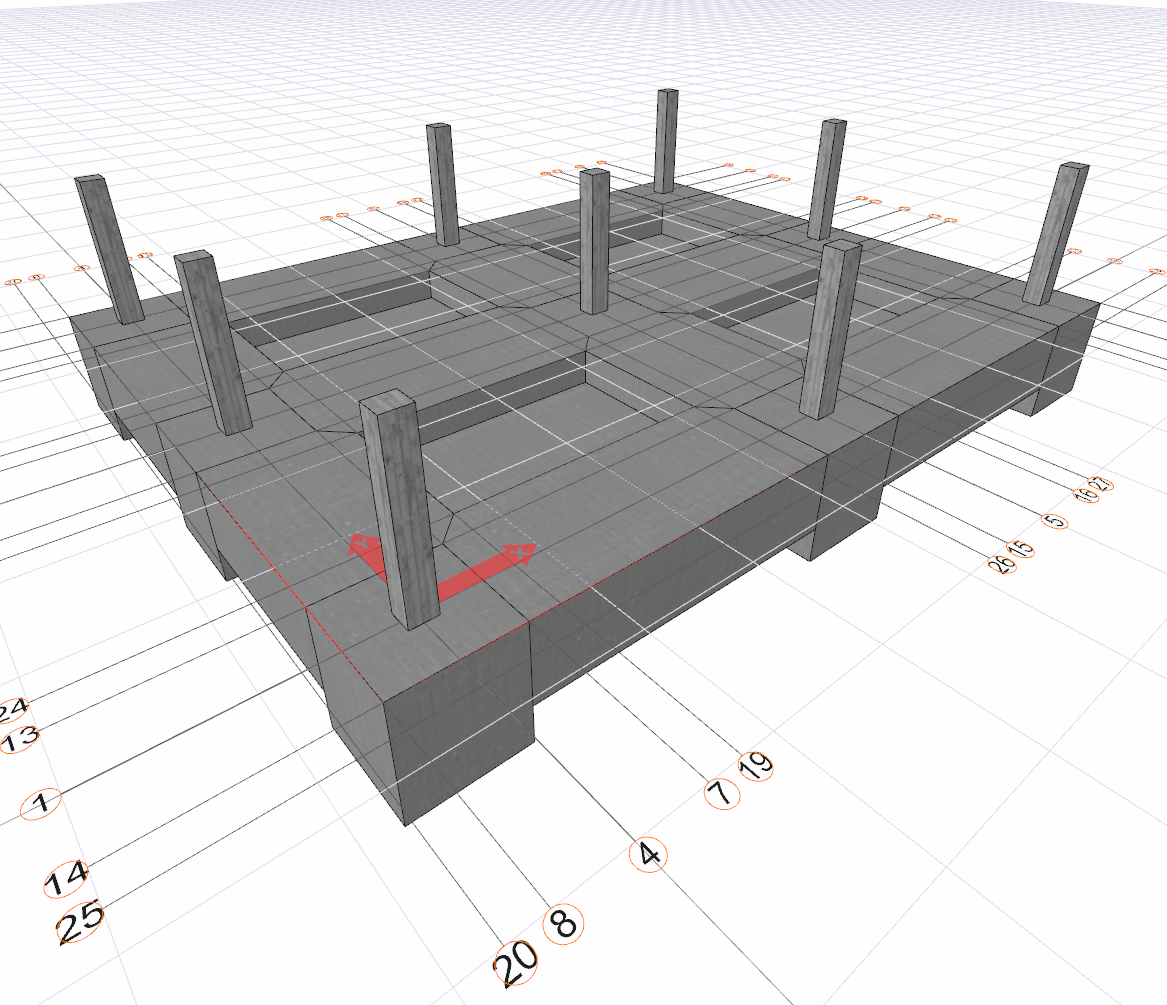Select grid axis bubble labeled 1

click(42, 803)
